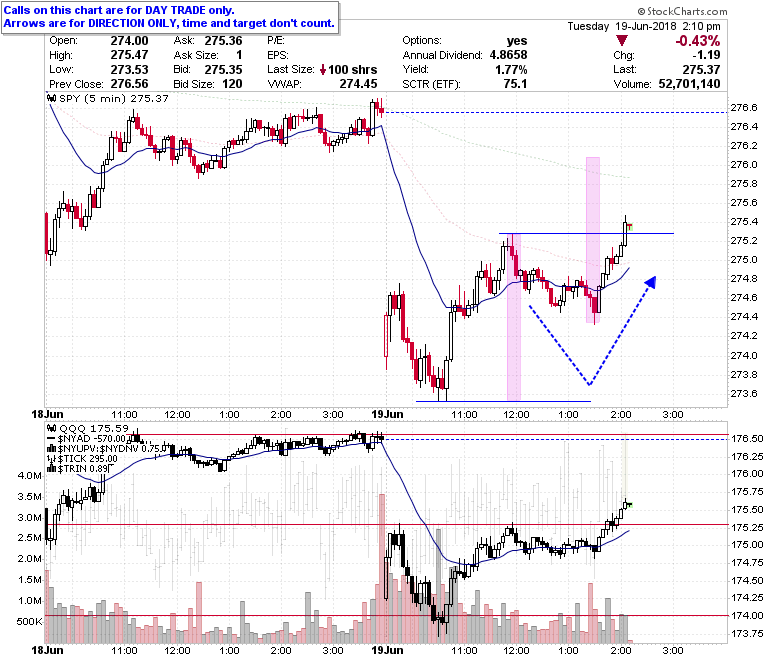This screenshot has width=780, height=659.
Task: Click the 274.0 price axis label
Action: coord(744,356)
